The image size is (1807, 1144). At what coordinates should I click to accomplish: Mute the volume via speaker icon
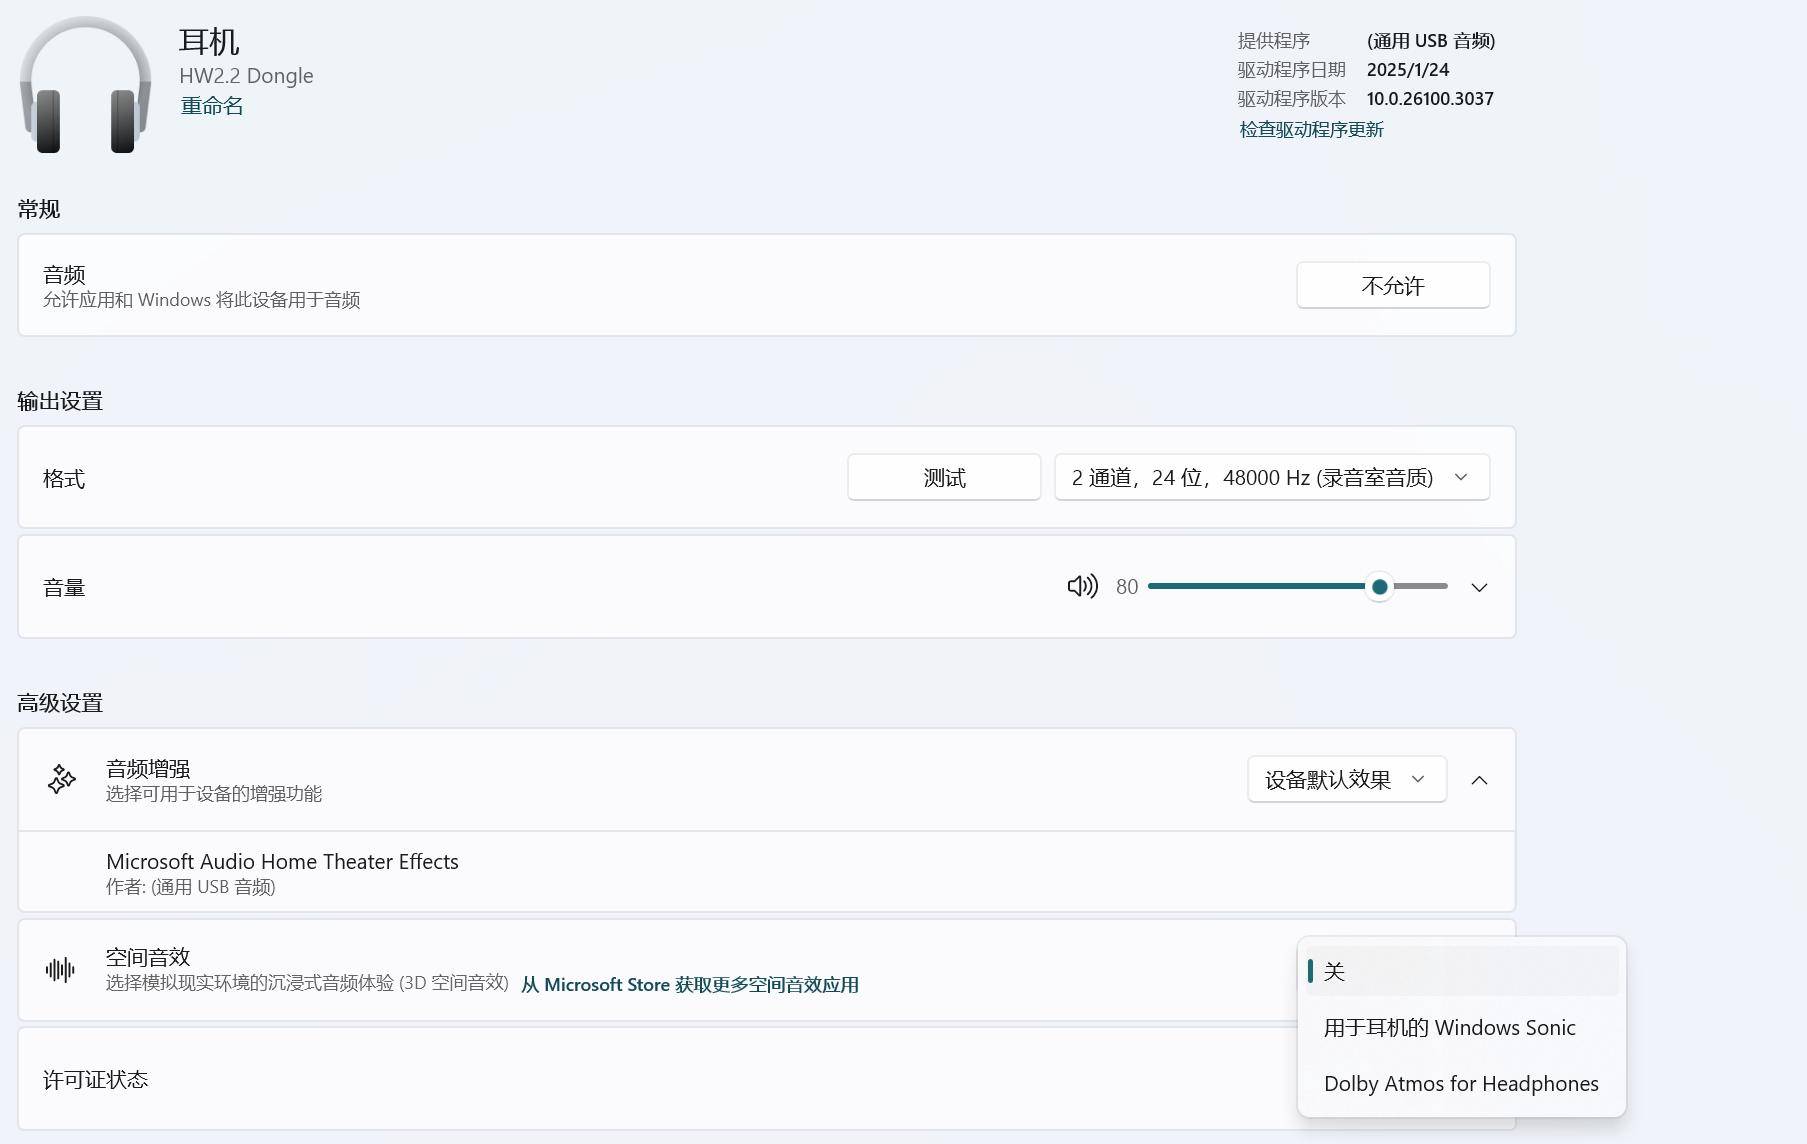tap(1082, 587)
